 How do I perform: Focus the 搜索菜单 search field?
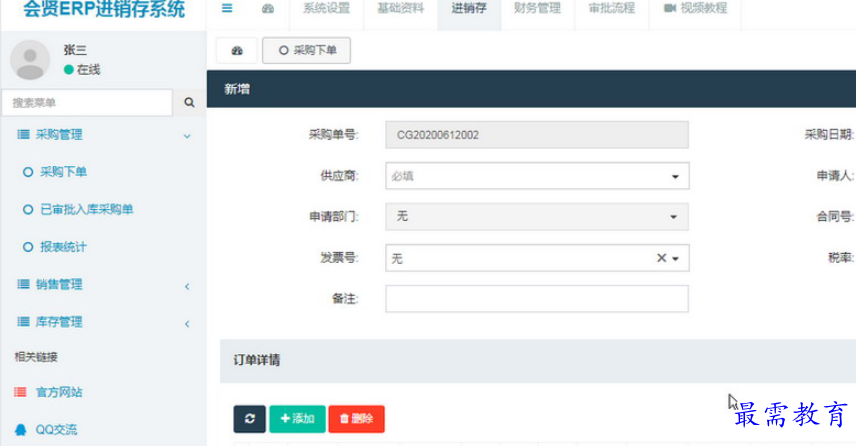point(87,103)
